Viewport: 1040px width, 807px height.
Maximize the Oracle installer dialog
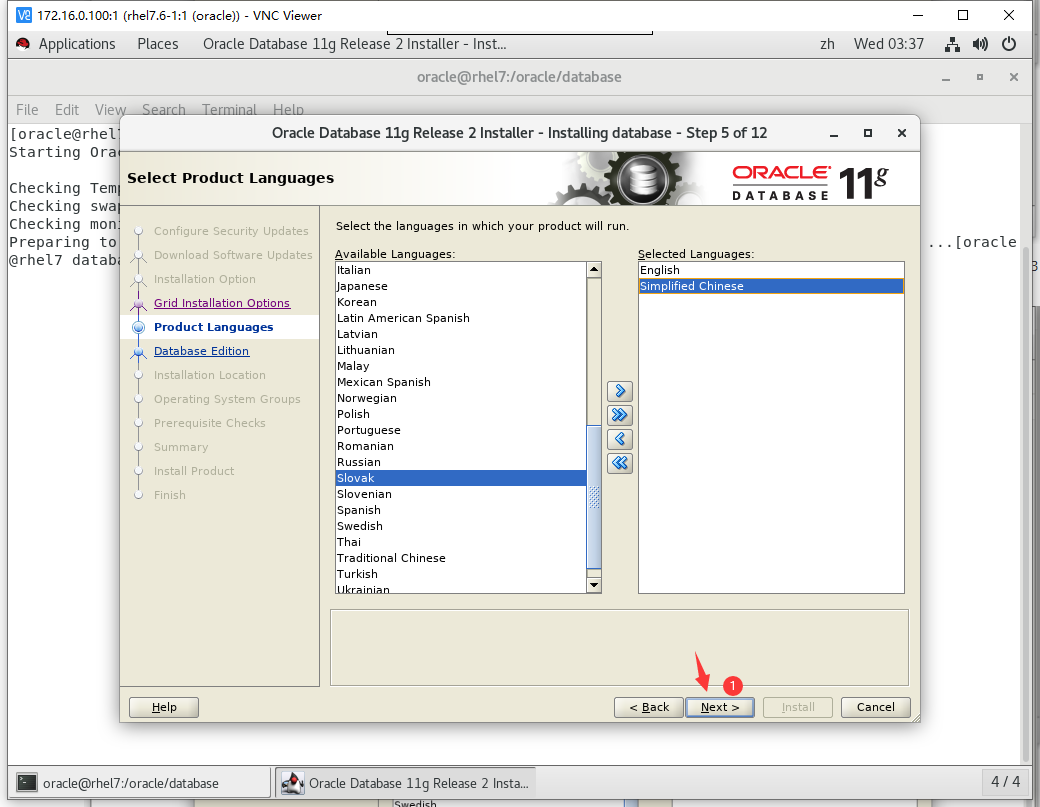click(x=868, y=133)
